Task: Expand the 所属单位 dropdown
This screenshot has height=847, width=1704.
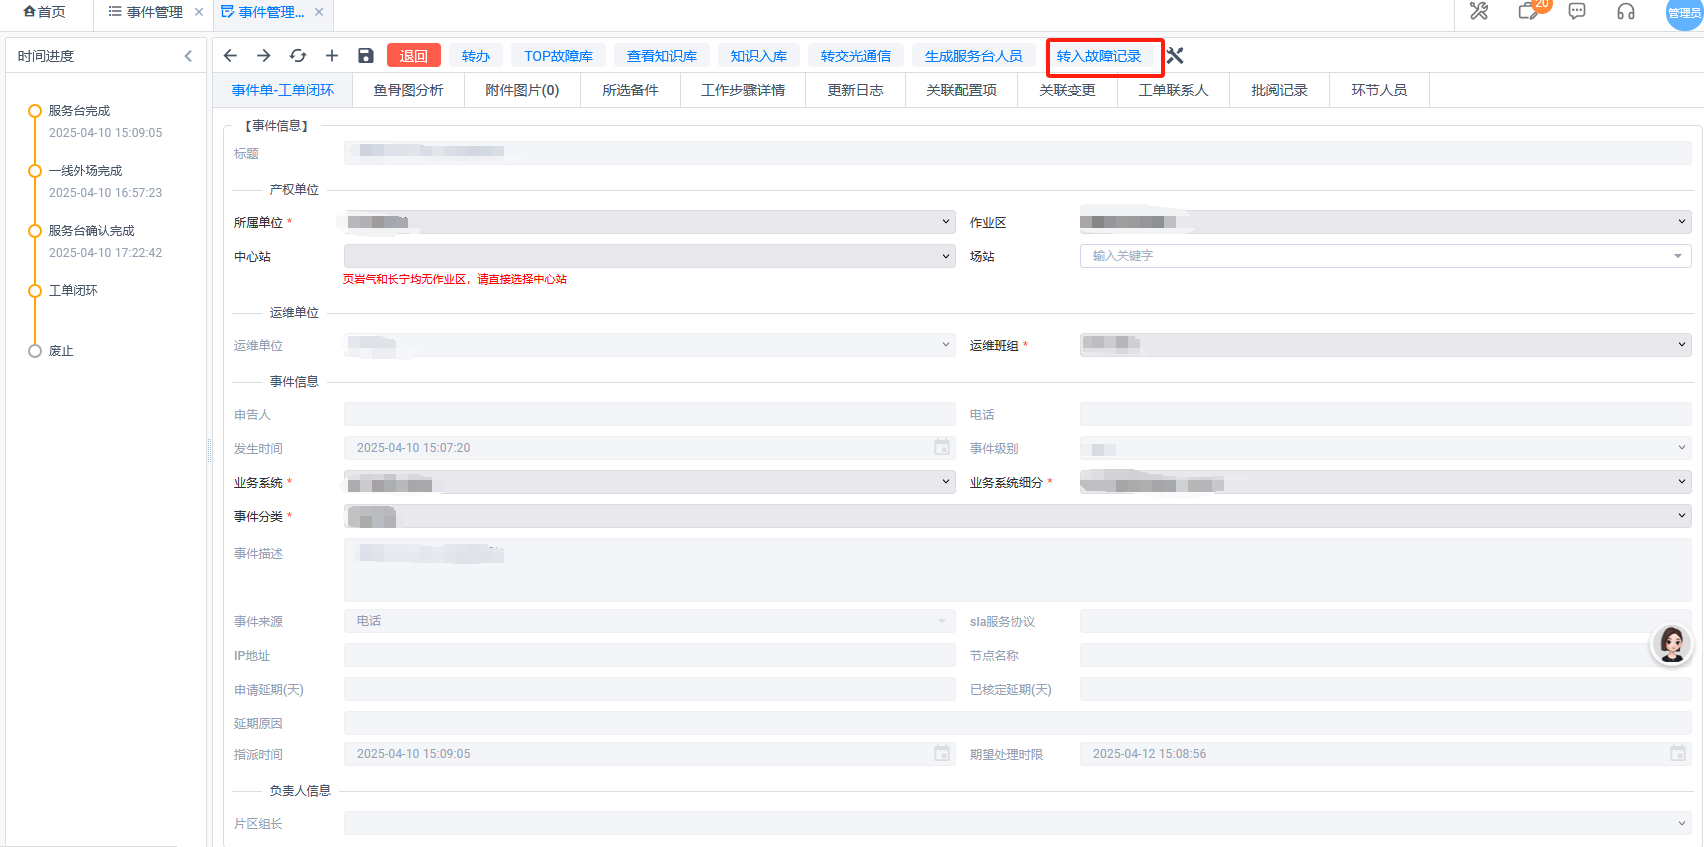Action: coord(649,222)
